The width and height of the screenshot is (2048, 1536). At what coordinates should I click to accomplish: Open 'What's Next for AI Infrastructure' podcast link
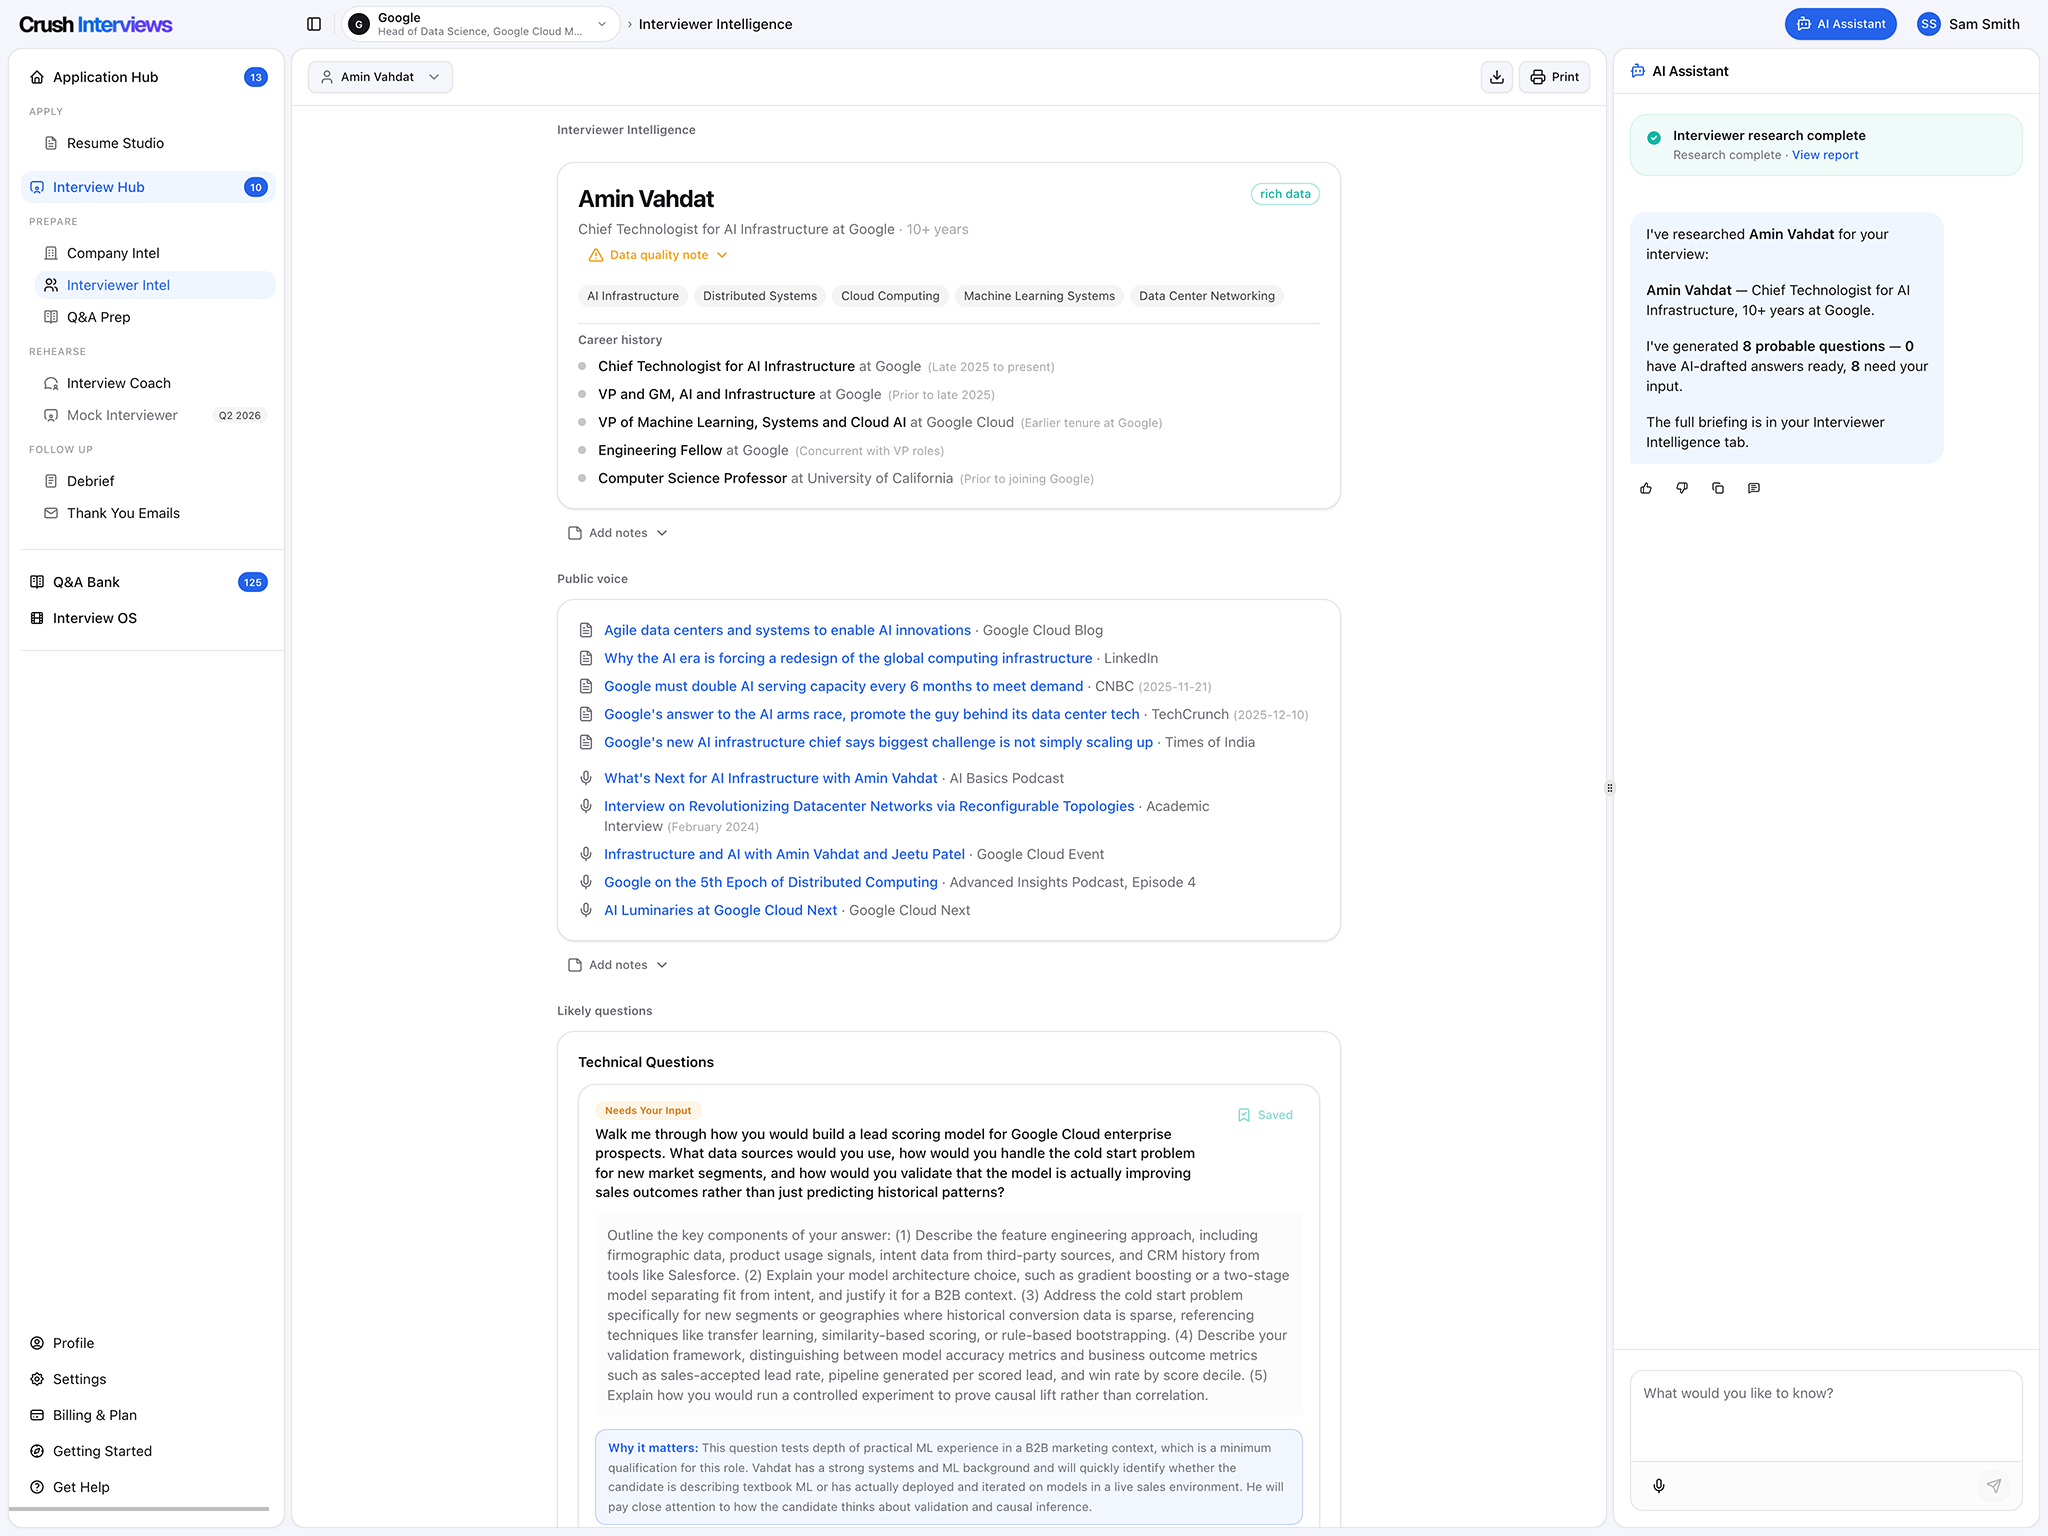[770, 778]
